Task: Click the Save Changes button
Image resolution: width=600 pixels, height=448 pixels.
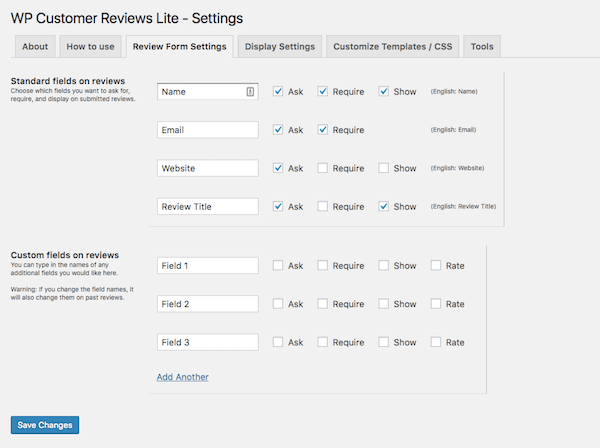Action: pyautogui.click(x=45, y=425)
